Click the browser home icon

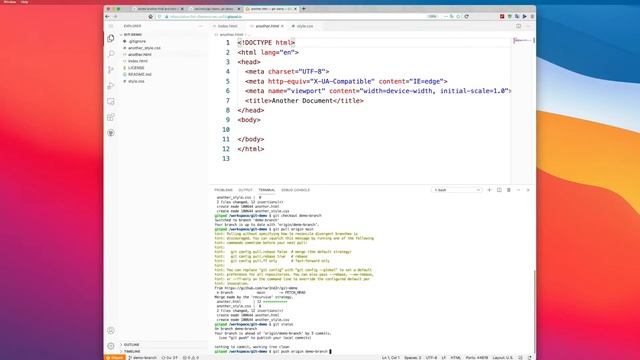tap(151, 16)
